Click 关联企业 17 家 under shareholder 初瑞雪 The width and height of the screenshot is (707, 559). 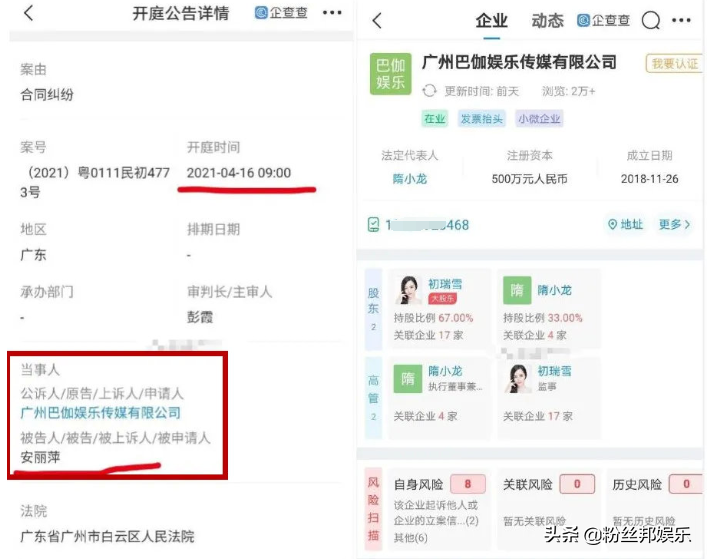tap(428, 335)
